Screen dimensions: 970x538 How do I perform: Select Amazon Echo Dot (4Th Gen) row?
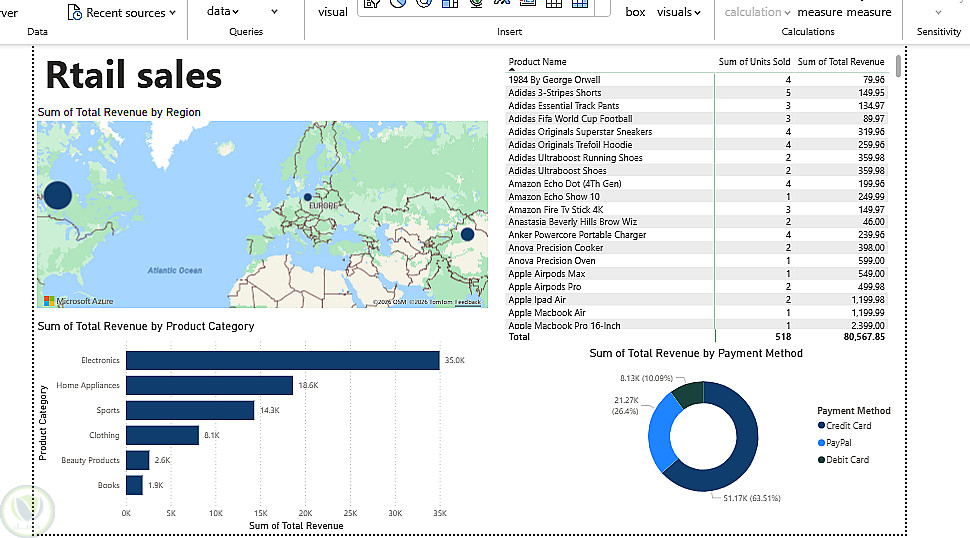click(696, 184)
